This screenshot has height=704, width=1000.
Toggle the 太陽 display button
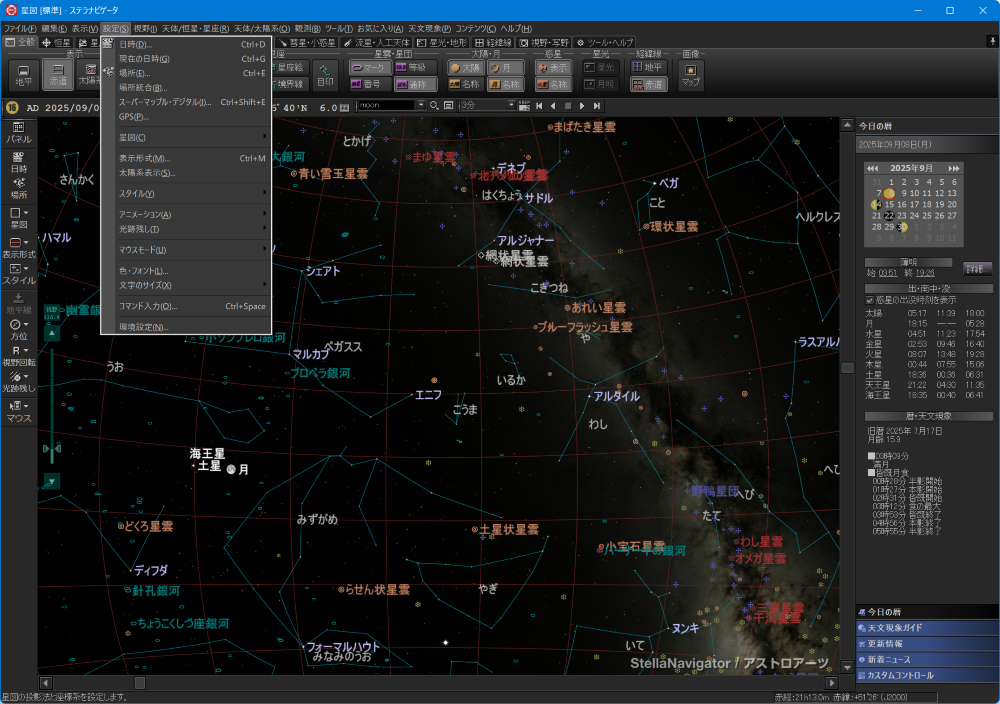coord(464,67)
